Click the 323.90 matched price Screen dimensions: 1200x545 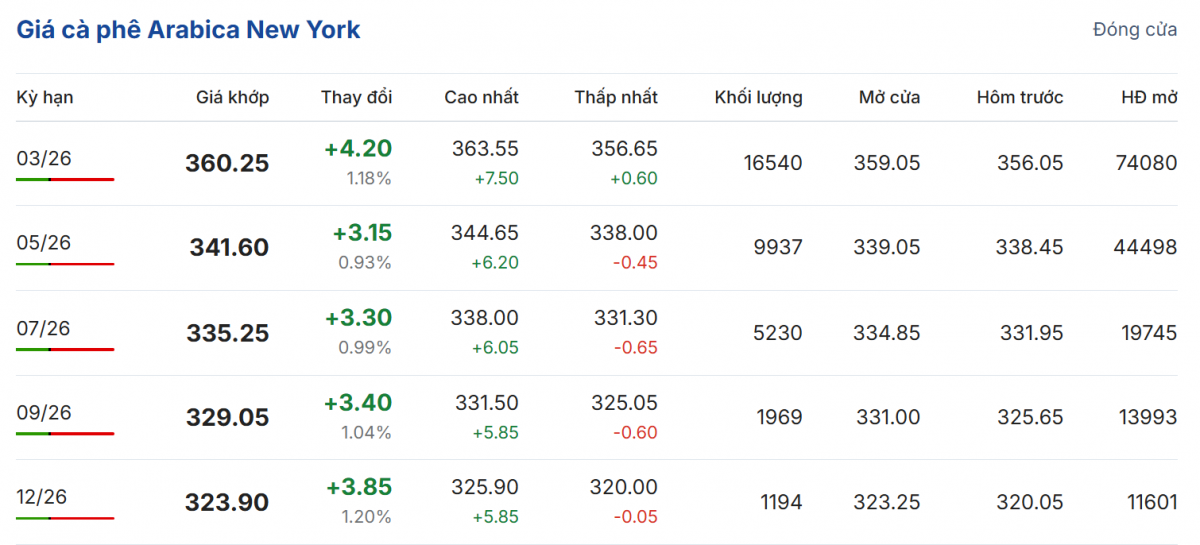point(227,502)
